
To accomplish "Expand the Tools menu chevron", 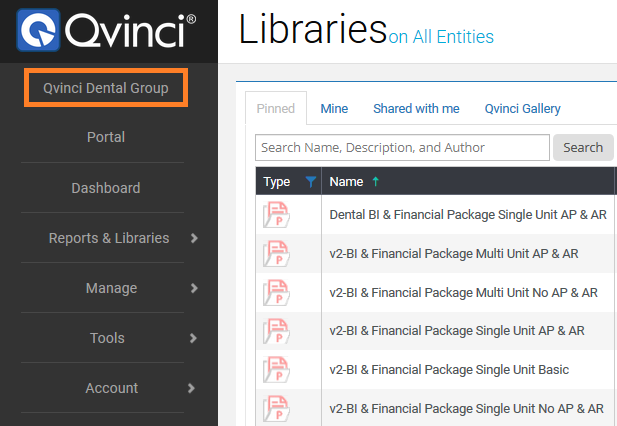I will 193,338.
